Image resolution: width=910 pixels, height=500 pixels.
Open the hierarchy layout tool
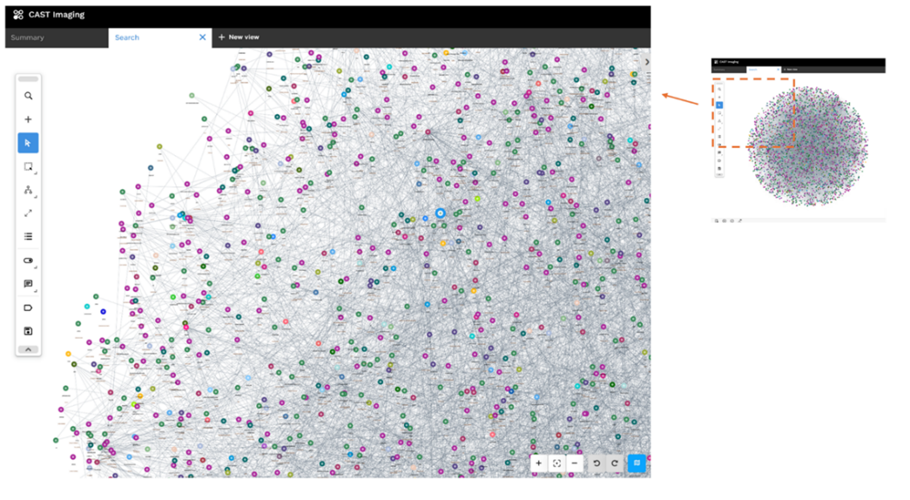click(x=28, y=190)
